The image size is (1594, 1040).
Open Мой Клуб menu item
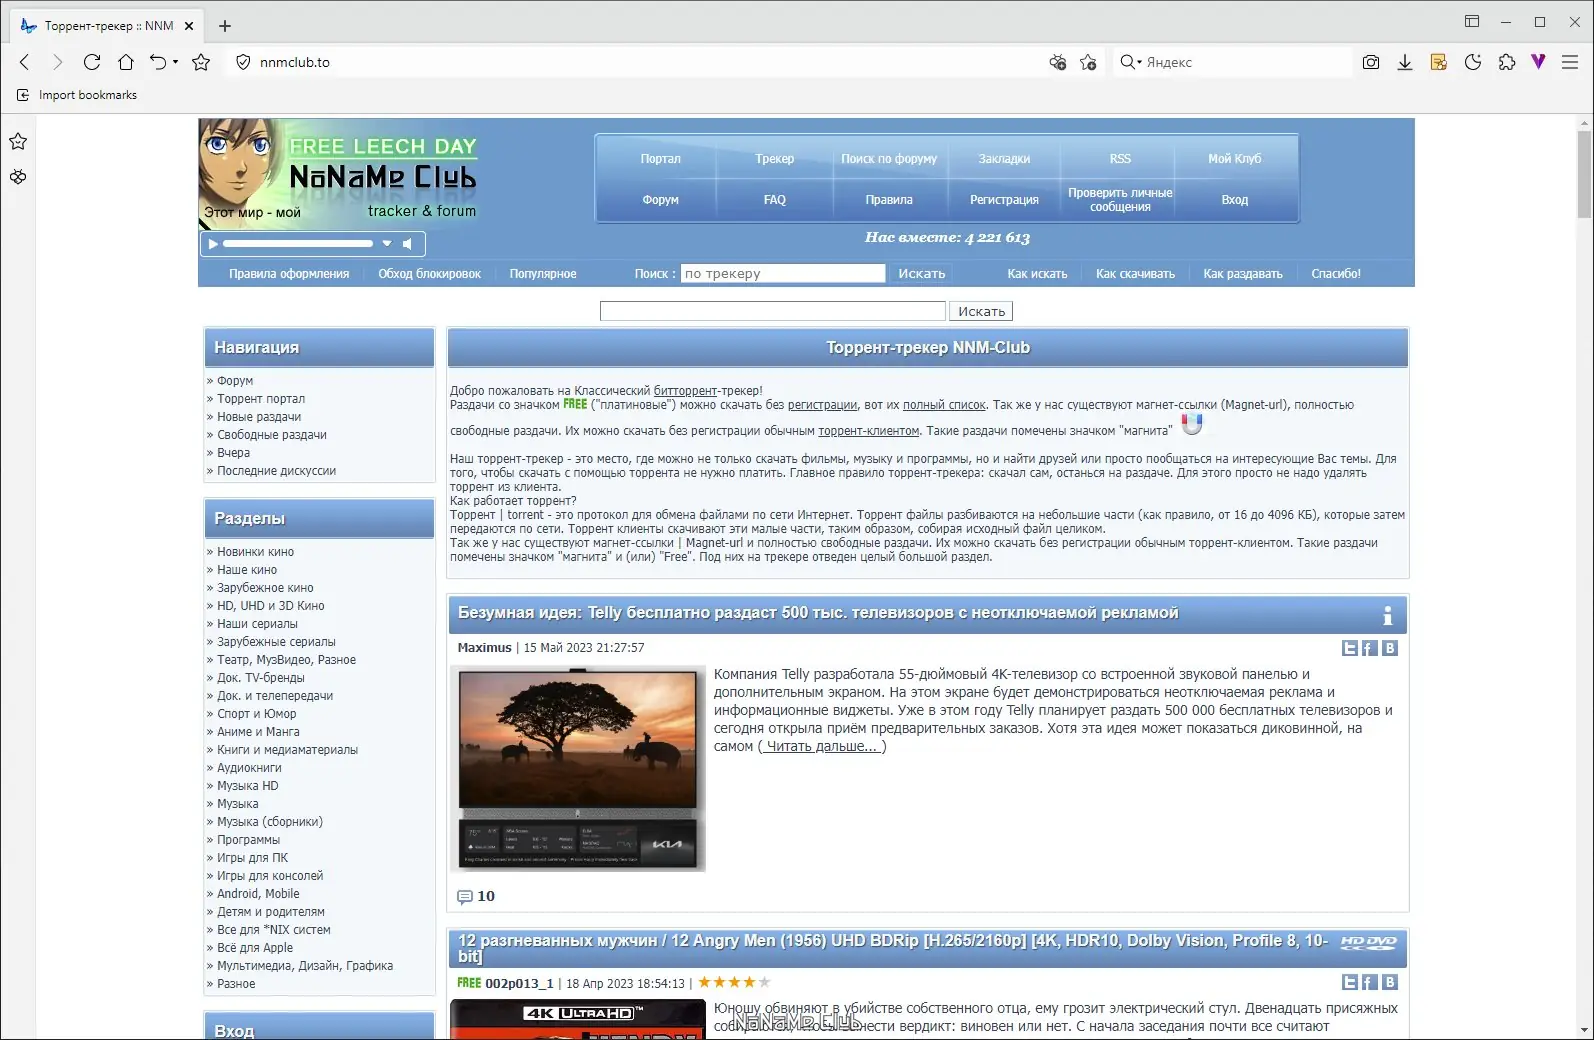pyautogui.click(x=1235, y=159)
